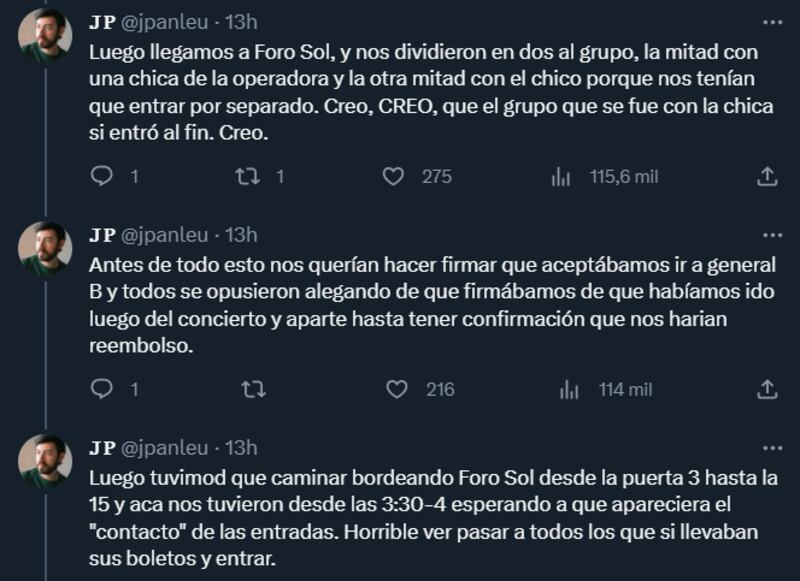Open more options on the third tweet
The width and height of the screenshot is (800, 581).
[772, 447]
